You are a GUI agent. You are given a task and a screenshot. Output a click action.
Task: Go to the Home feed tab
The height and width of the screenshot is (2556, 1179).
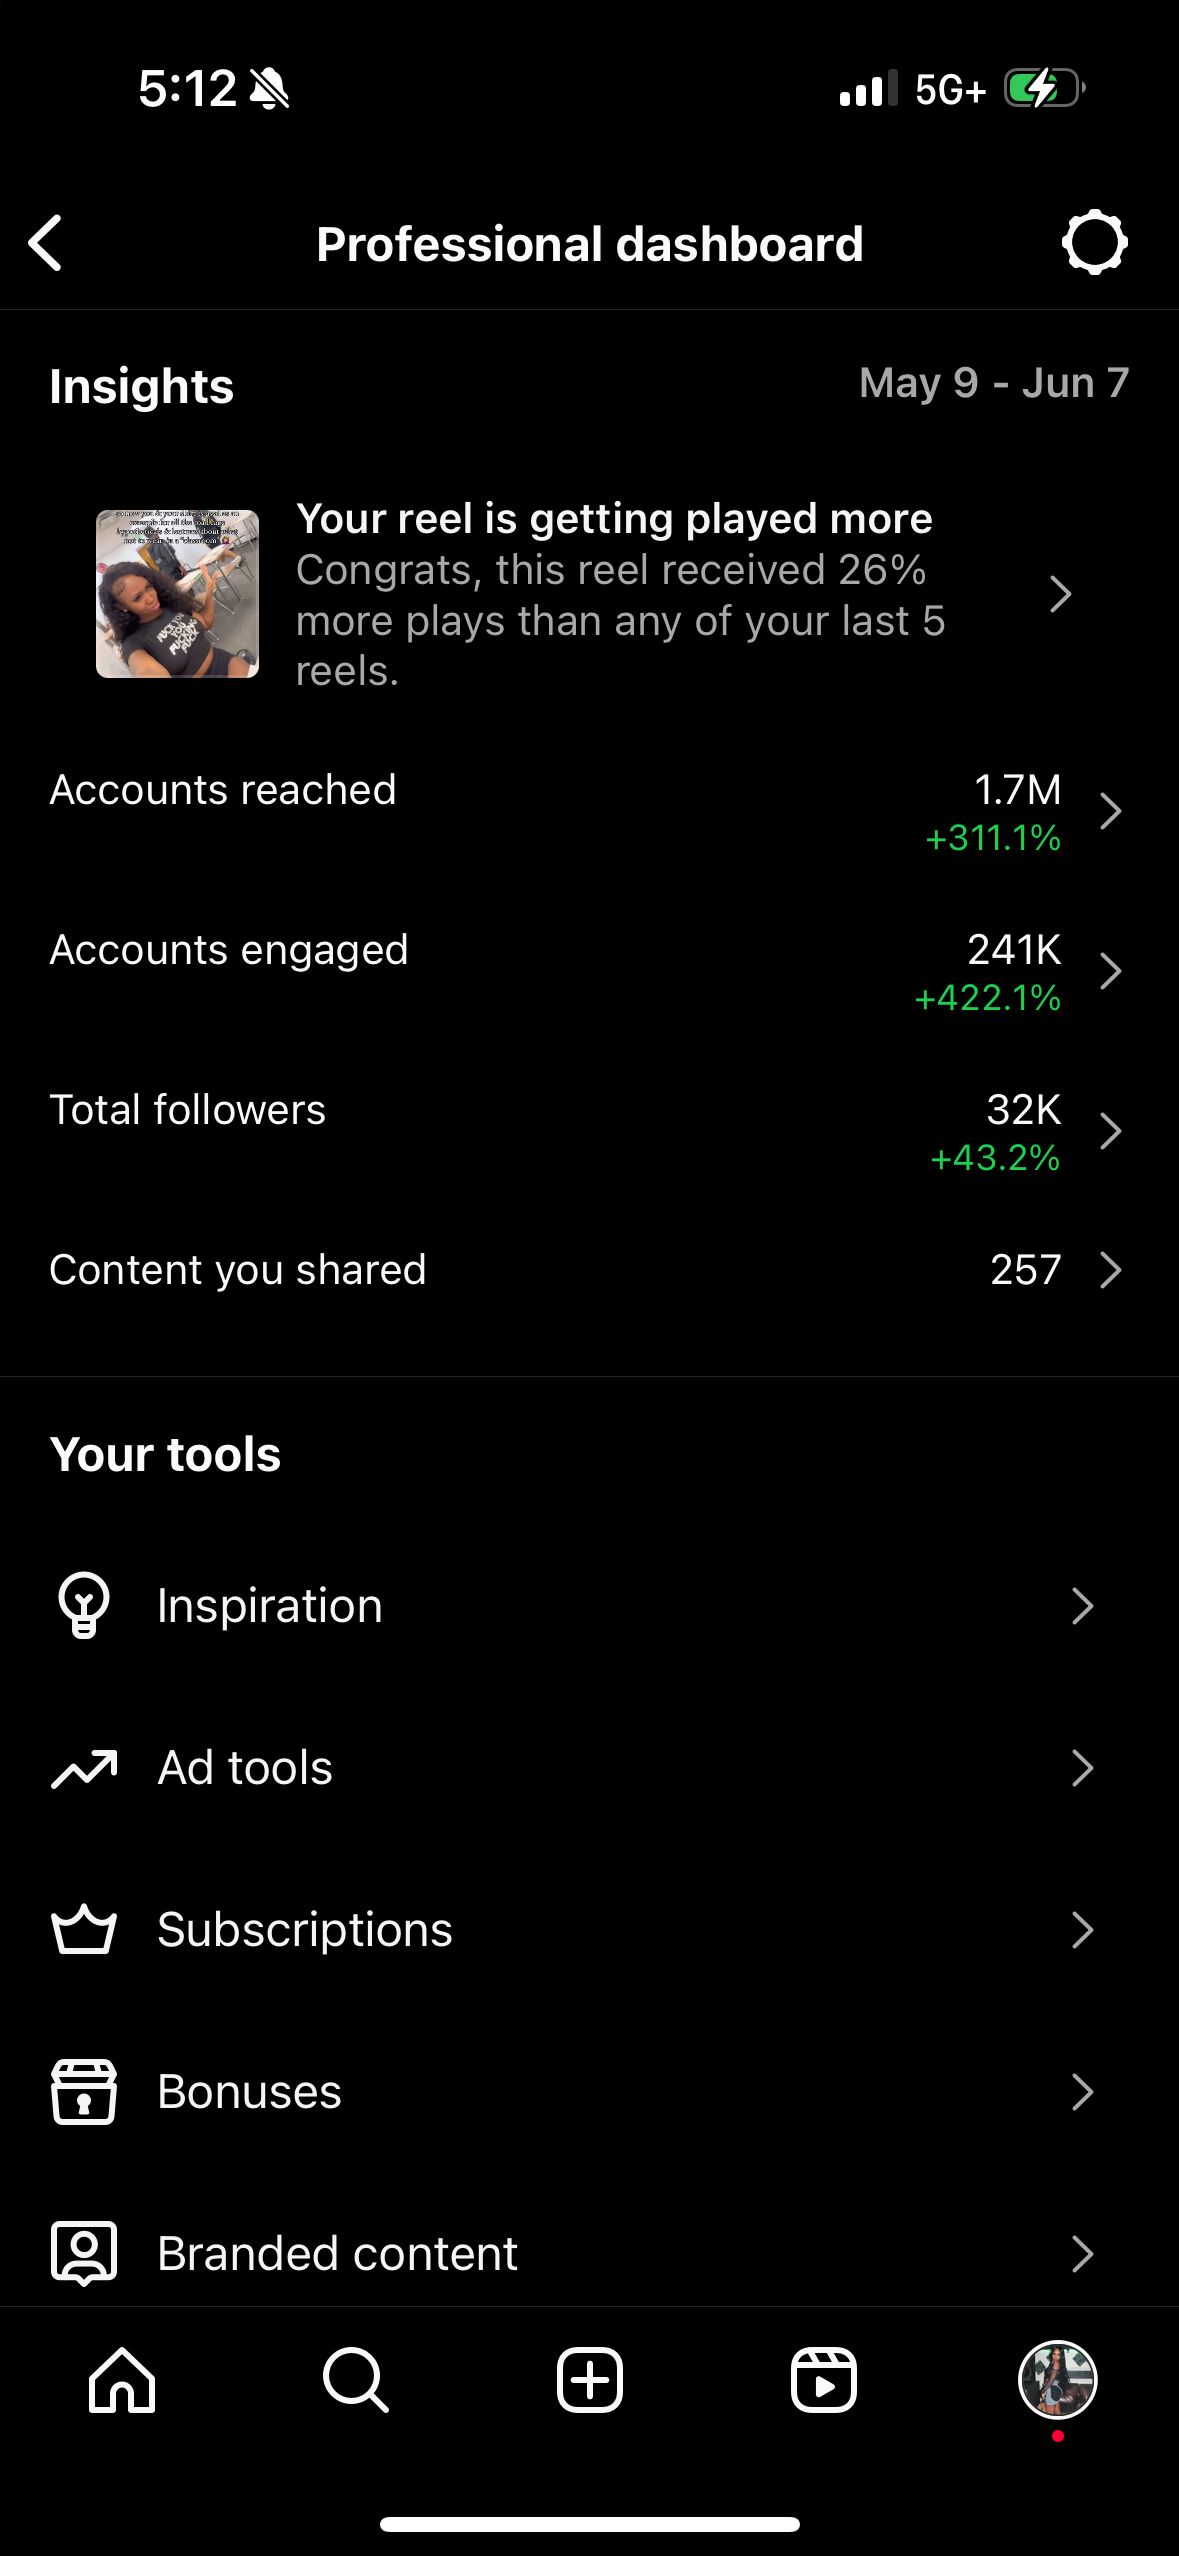point(122,2380)
